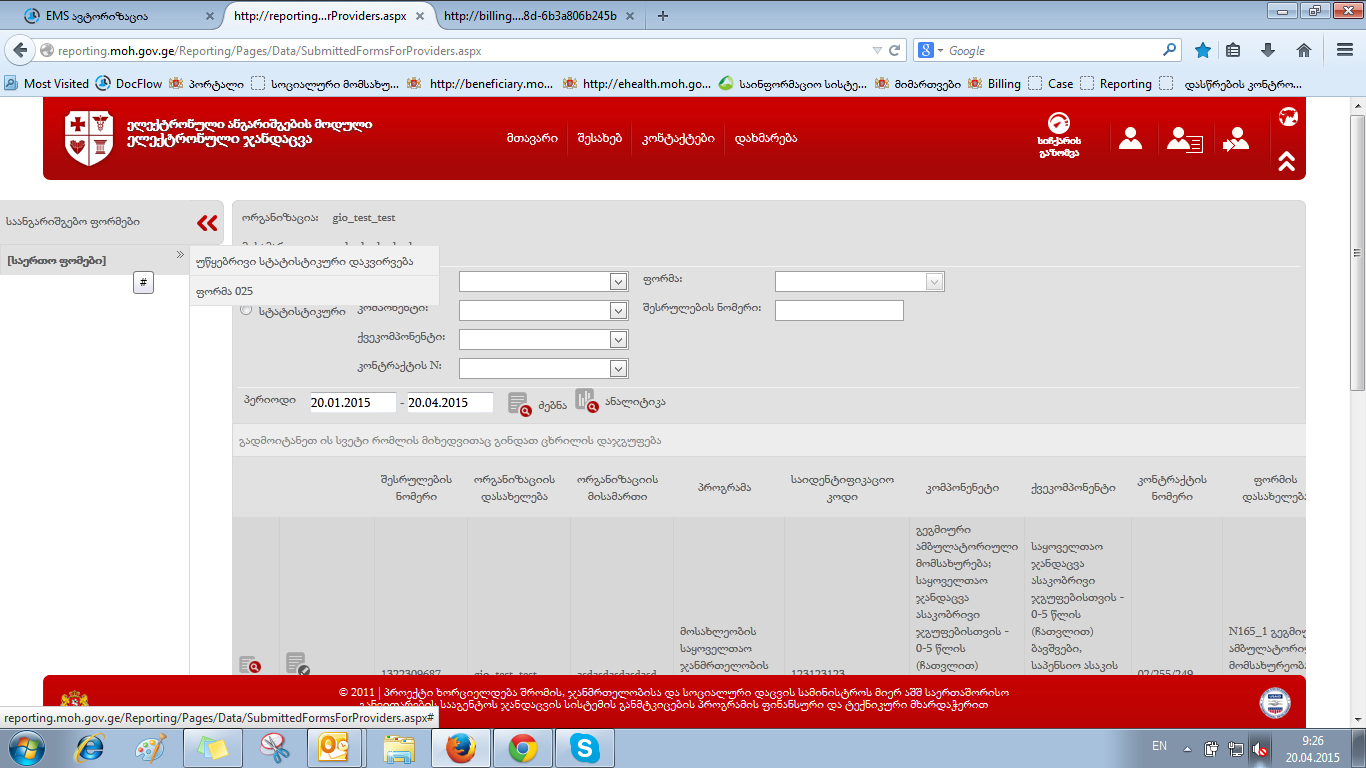
Task: Open the user details list icon
Action: (1183, 139)
